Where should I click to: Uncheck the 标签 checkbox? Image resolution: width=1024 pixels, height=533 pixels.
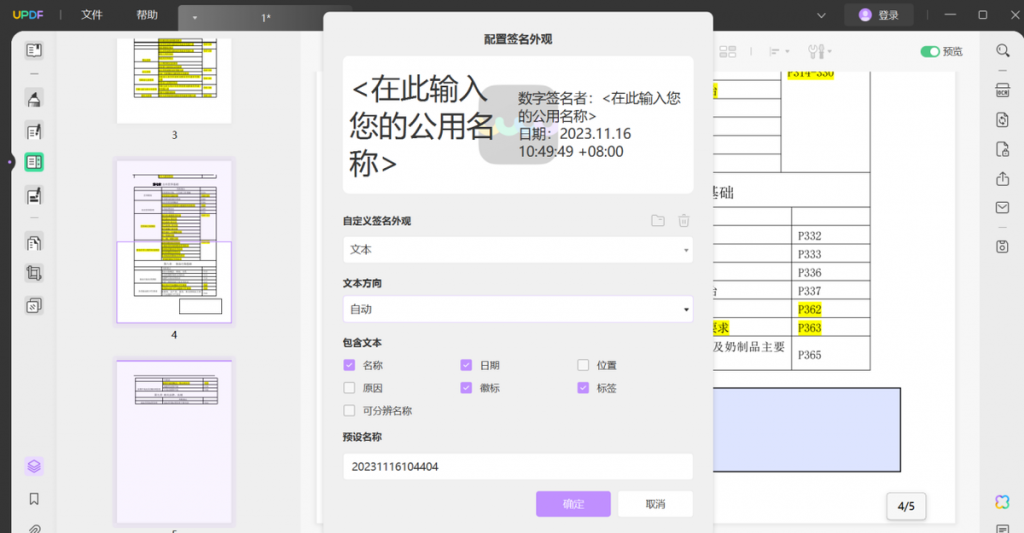(583, 388)
